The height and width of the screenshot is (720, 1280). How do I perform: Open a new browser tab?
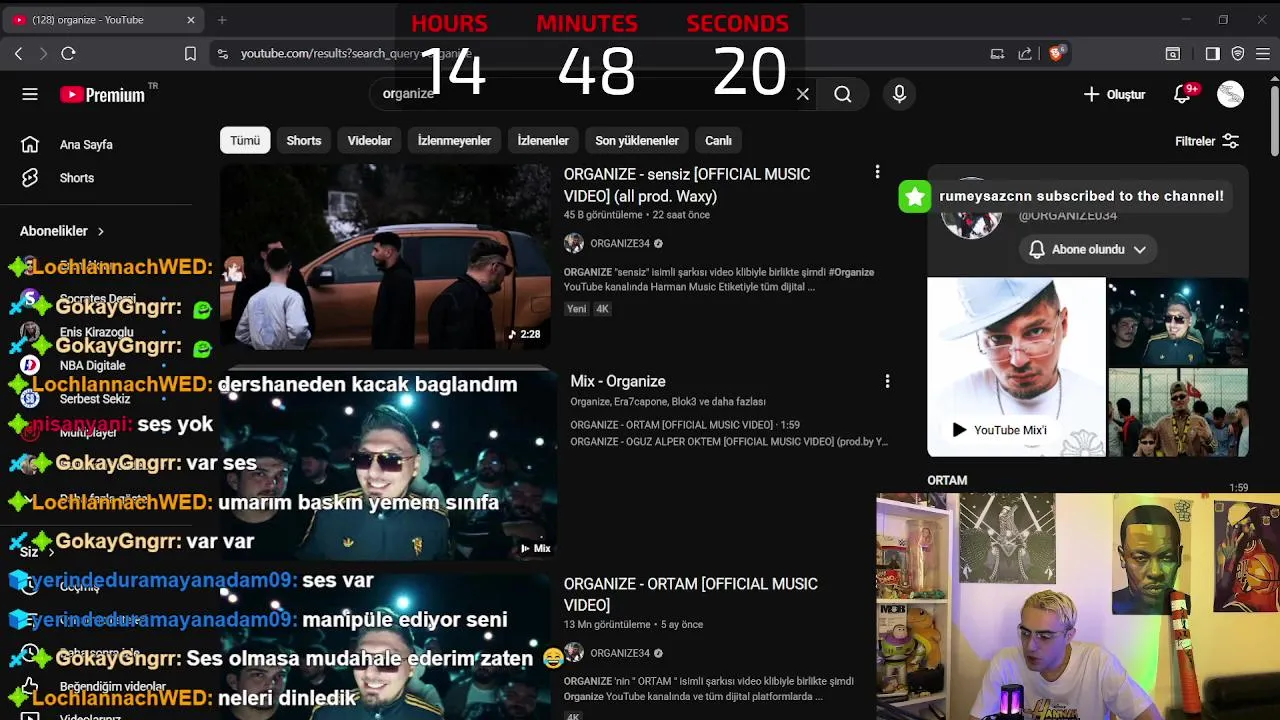tap(222, 19)
